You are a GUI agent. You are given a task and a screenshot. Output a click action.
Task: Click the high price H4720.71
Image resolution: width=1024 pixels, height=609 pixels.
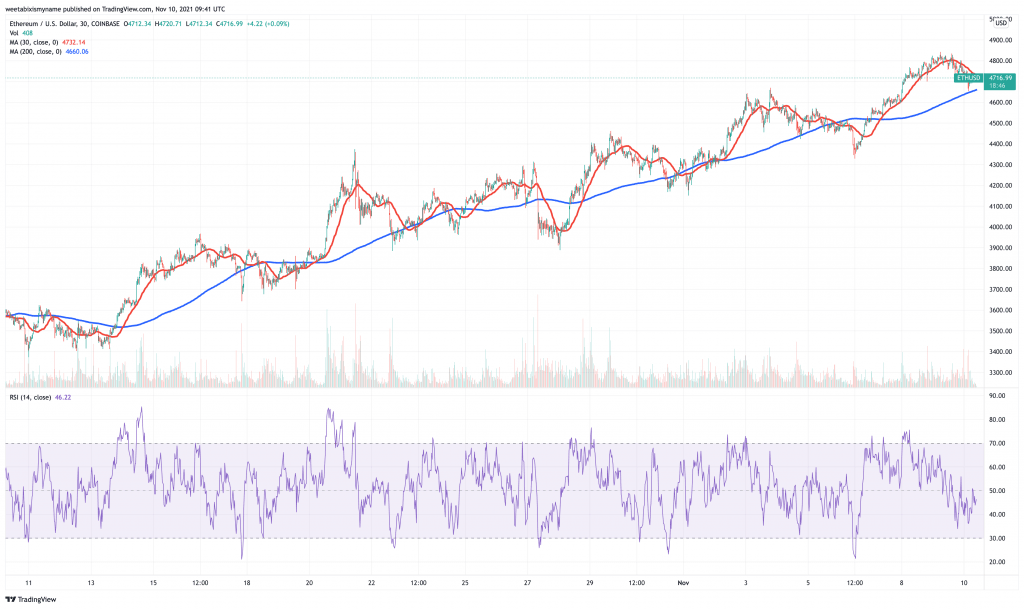pyautogui.click(x=168, y=23)
